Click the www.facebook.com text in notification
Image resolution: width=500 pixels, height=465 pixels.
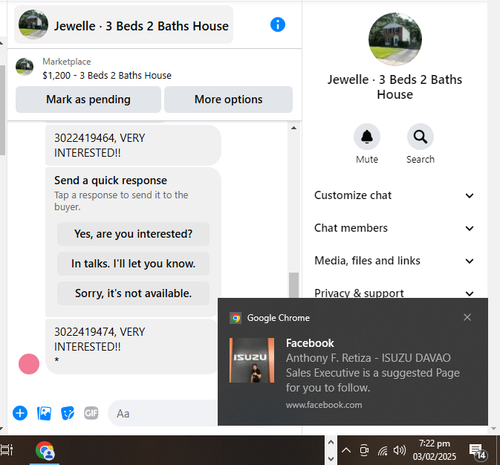click(324, 405)
